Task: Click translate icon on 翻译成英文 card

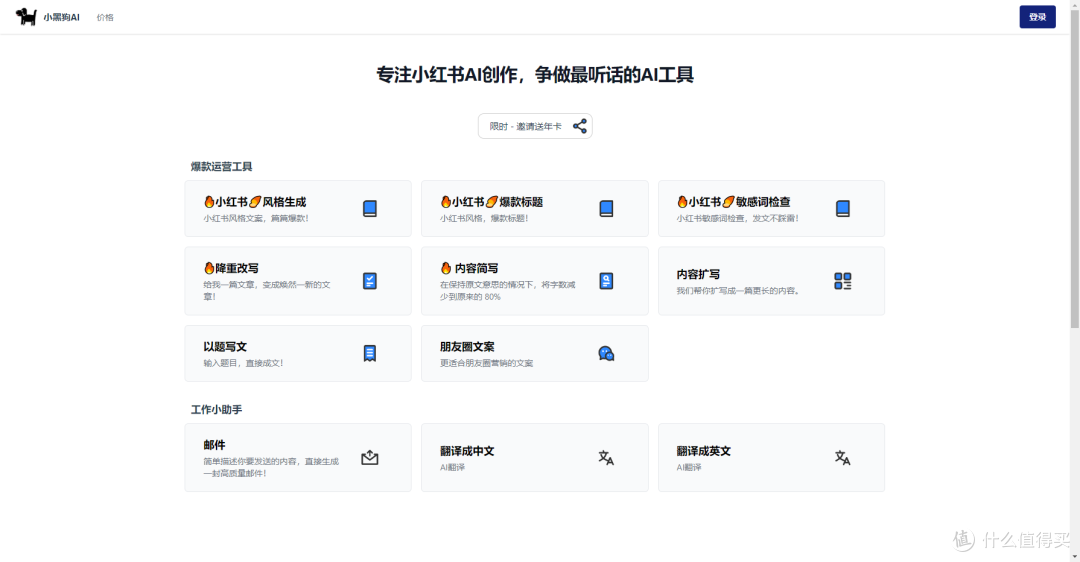Action: click(842, 457)
